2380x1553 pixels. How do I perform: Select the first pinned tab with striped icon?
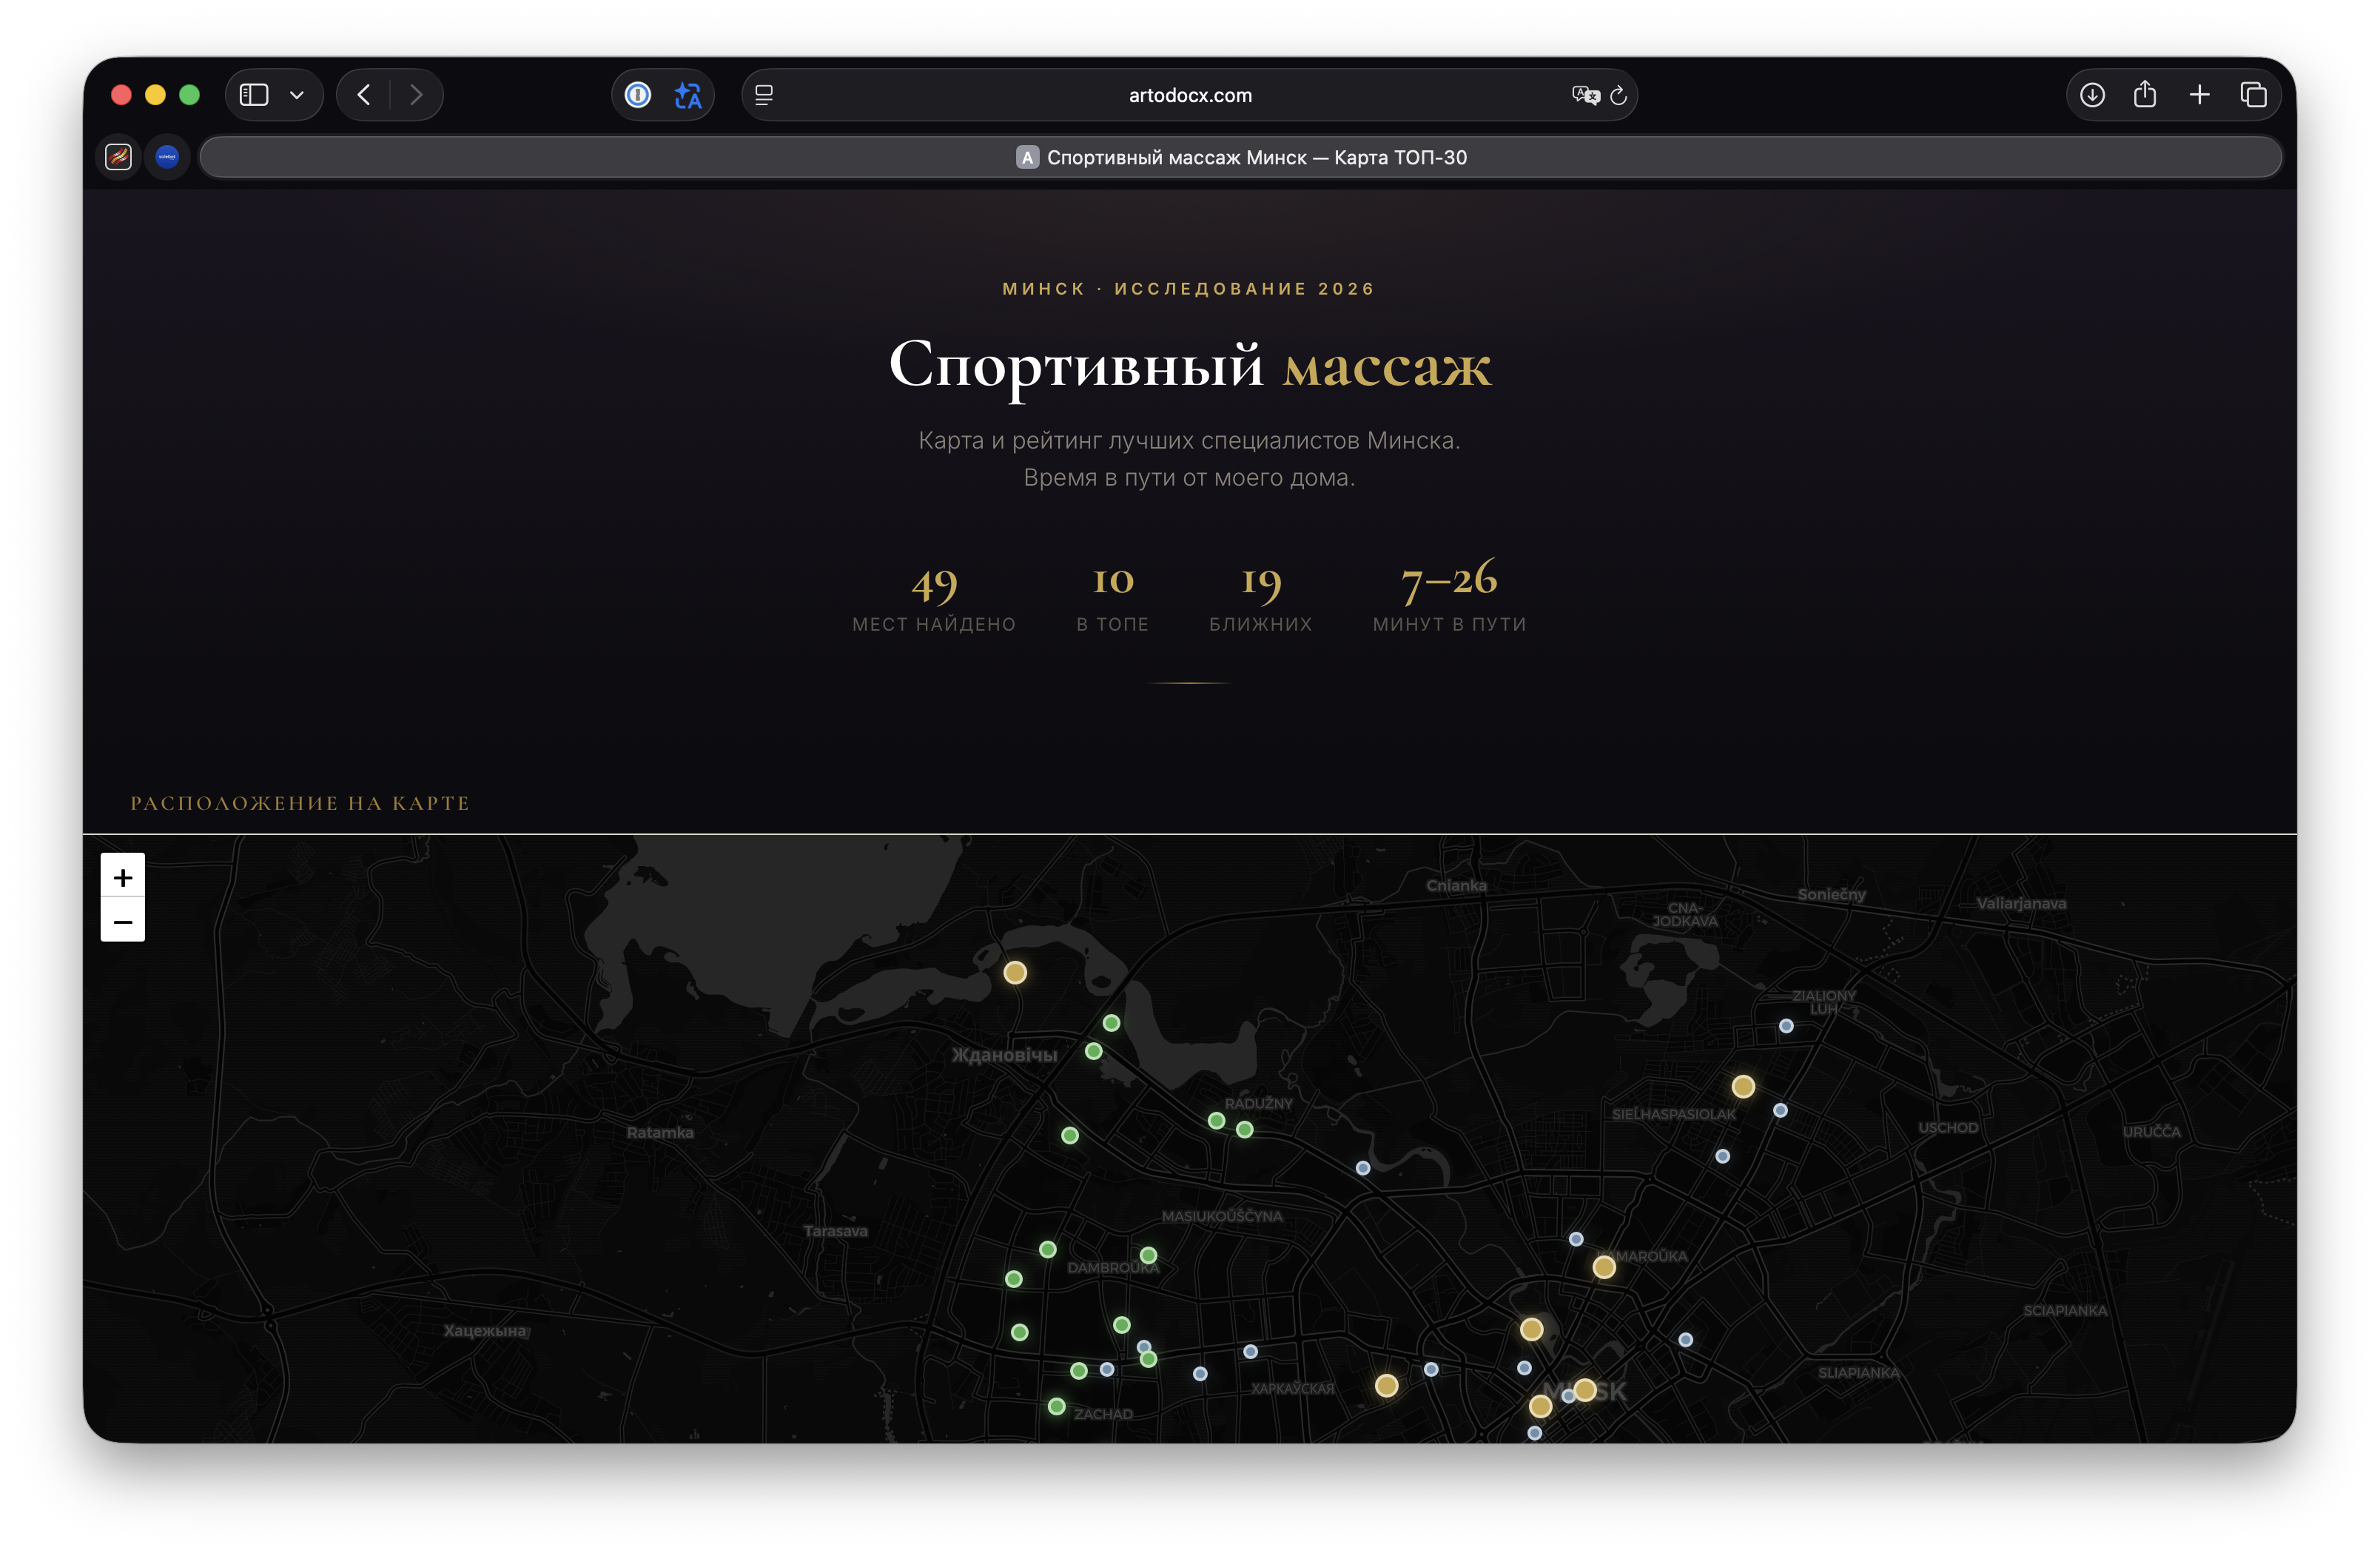coord(119,157)
